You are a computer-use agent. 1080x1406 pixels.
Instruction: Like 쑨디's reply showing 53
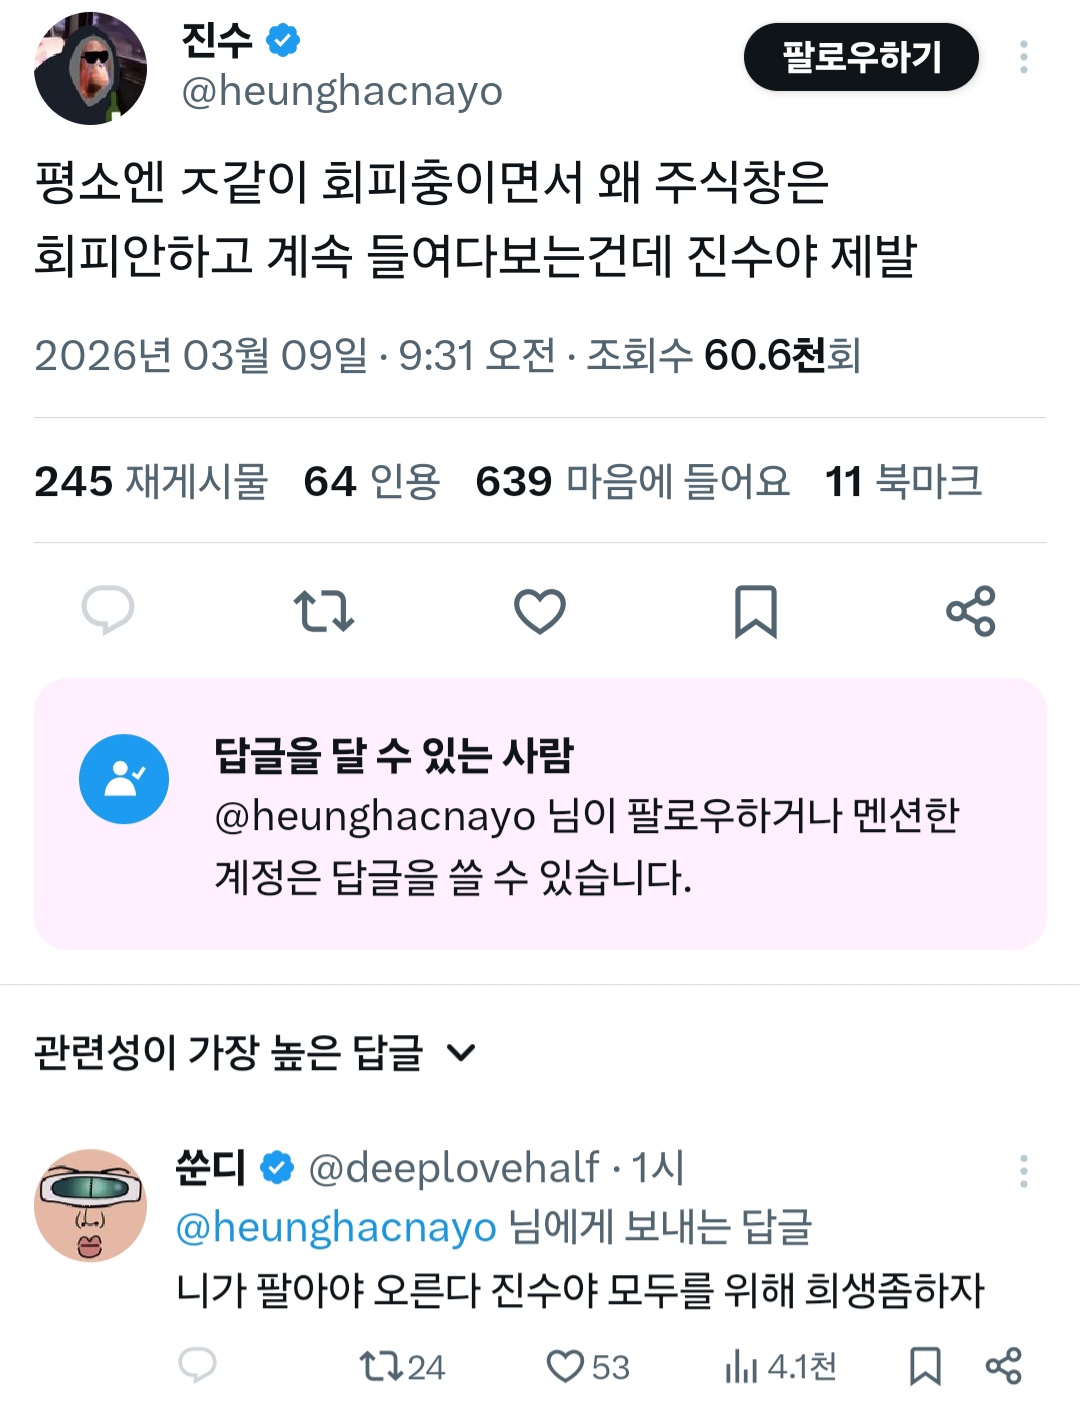588,1366
